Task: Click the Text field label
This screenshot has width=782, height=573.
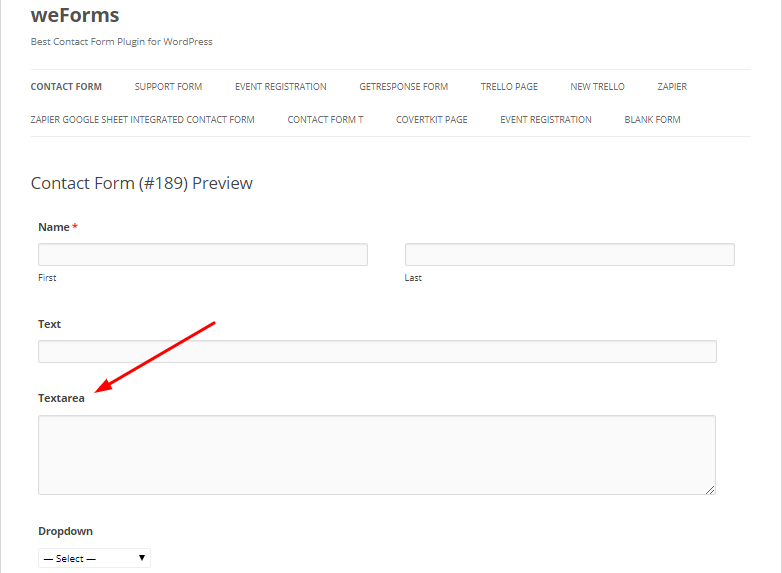Action: tap(49, 324)
